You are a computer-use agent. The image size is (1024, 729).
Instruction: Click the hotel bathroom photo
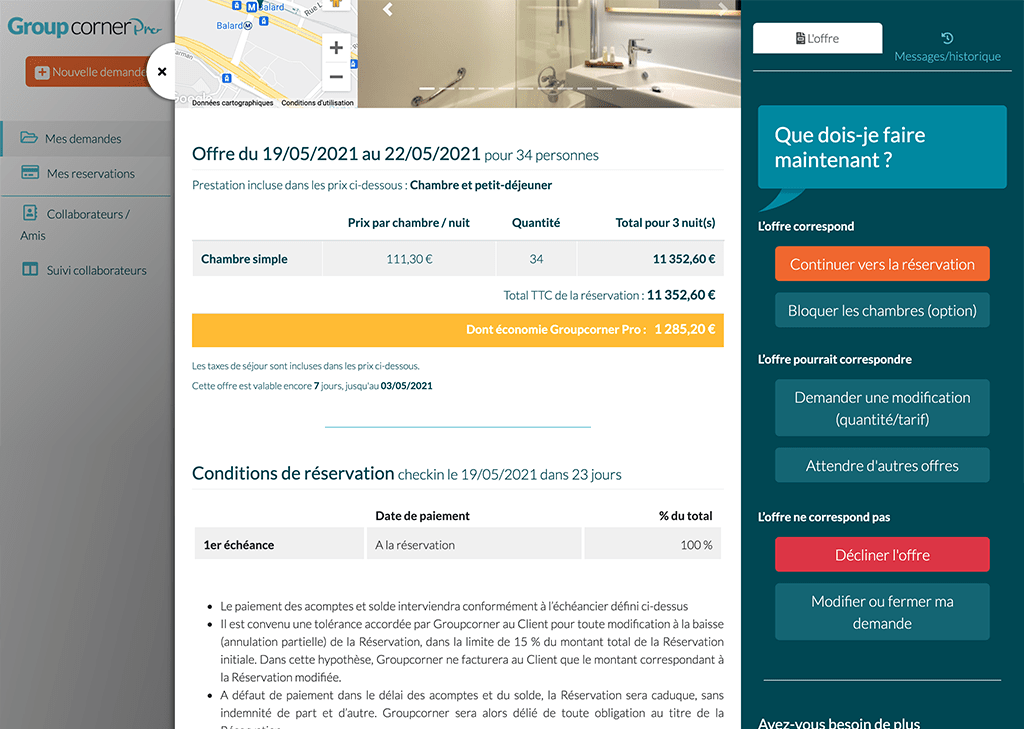point(549,54)
